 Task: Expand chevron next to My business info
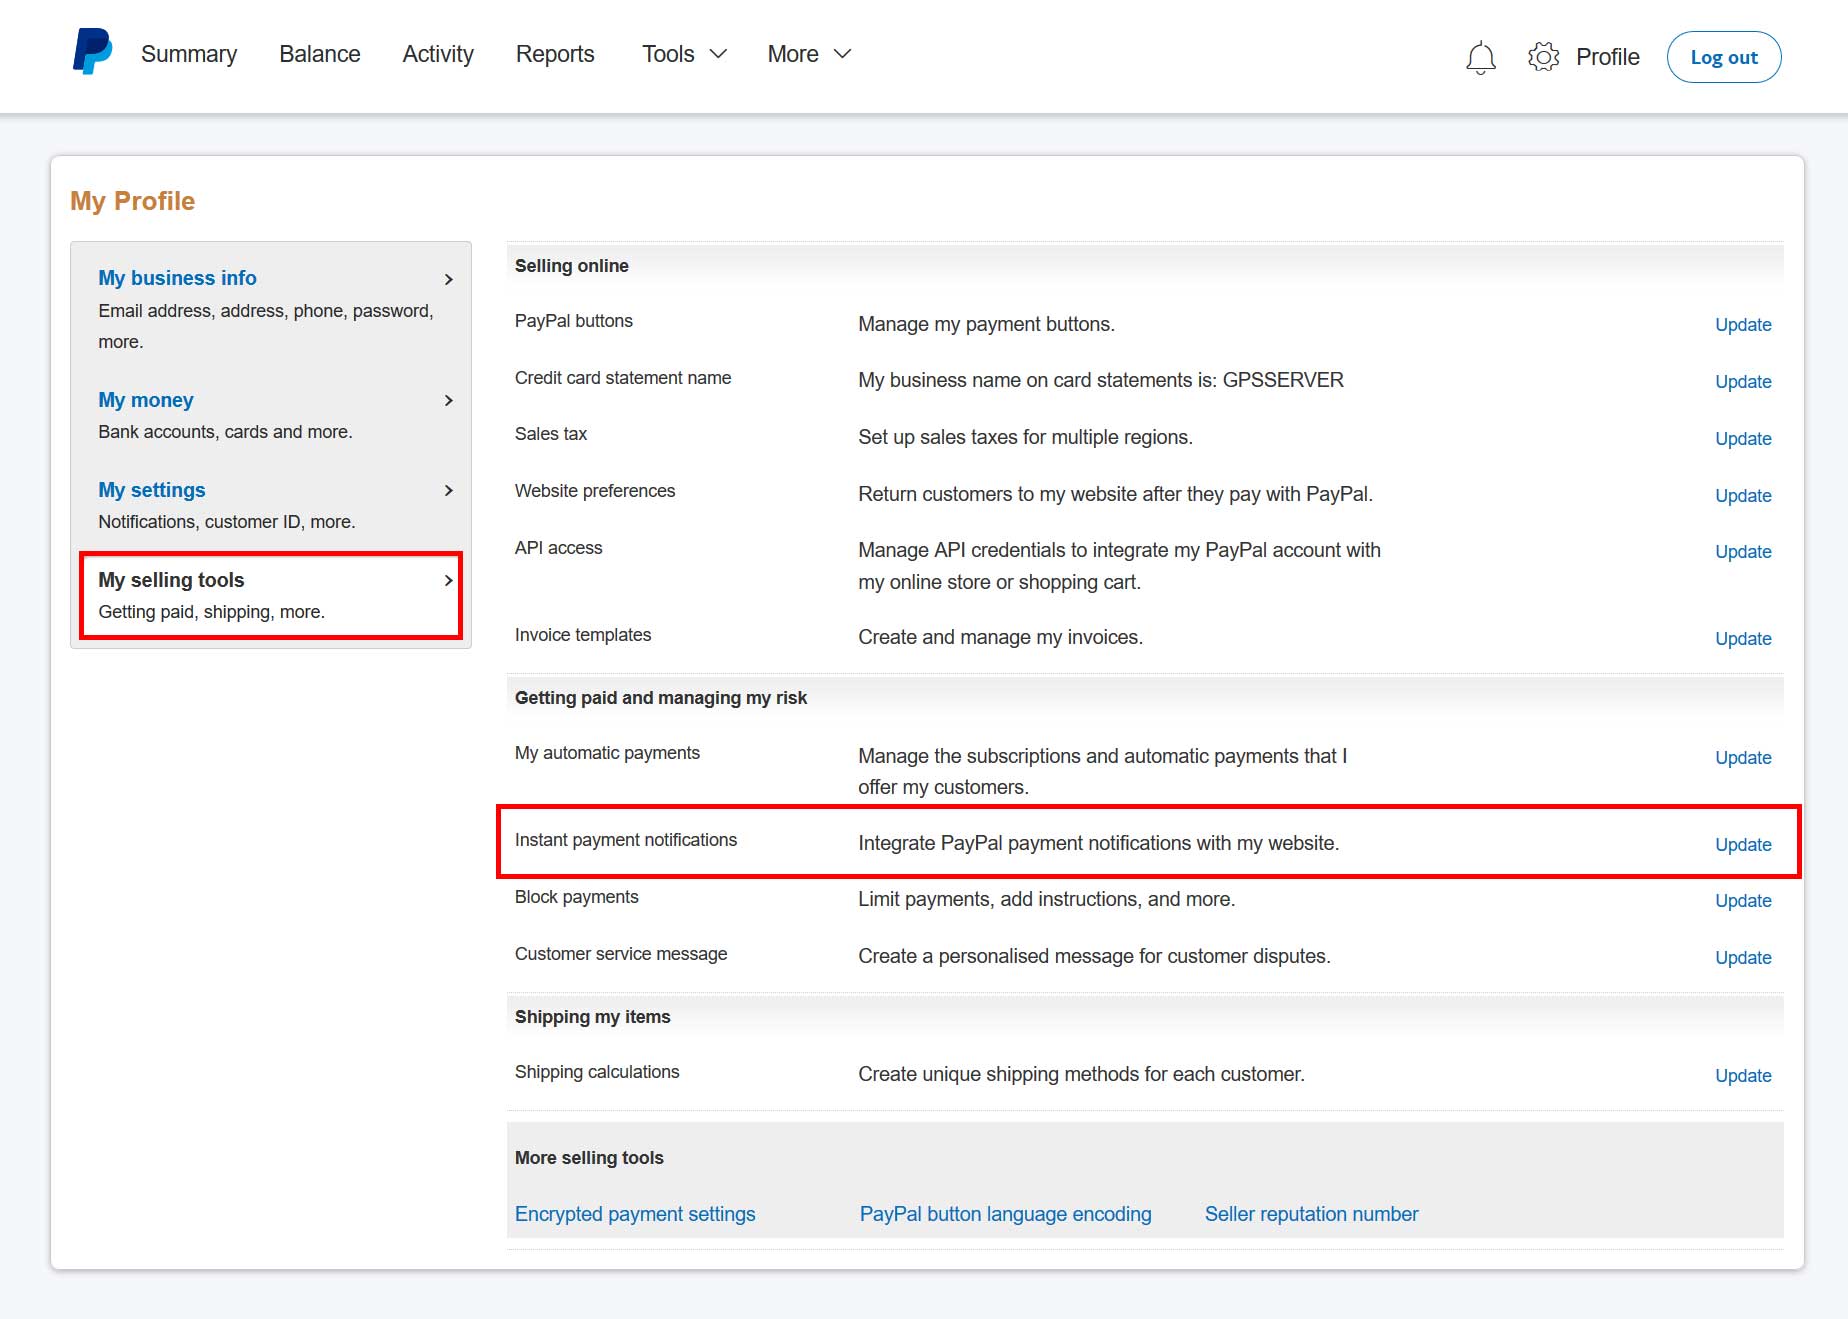448,279
